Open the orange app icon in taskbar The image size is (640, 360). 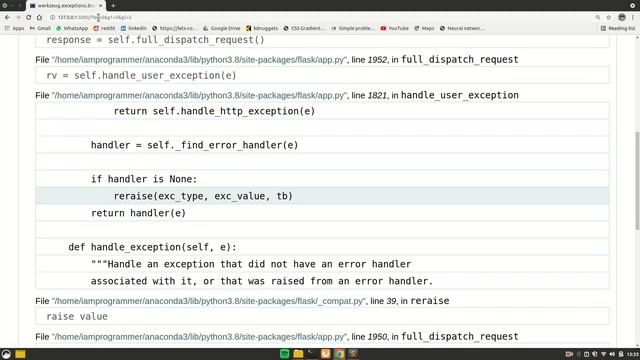click(x=325, y=354)
